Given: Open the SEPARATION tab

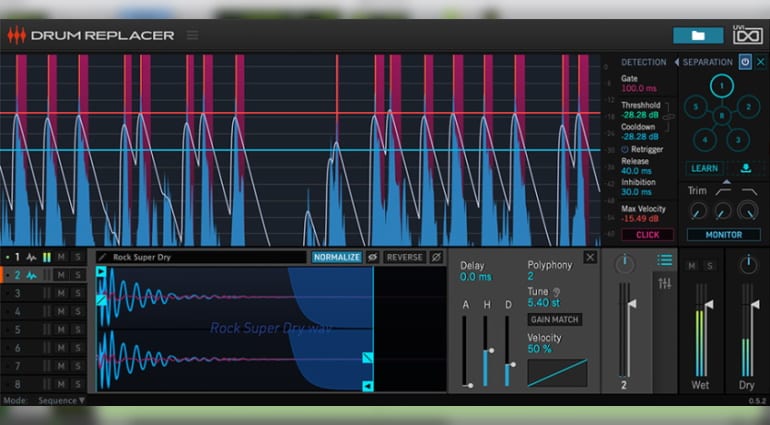Looking at the screenshot, I should pos(707,62).
